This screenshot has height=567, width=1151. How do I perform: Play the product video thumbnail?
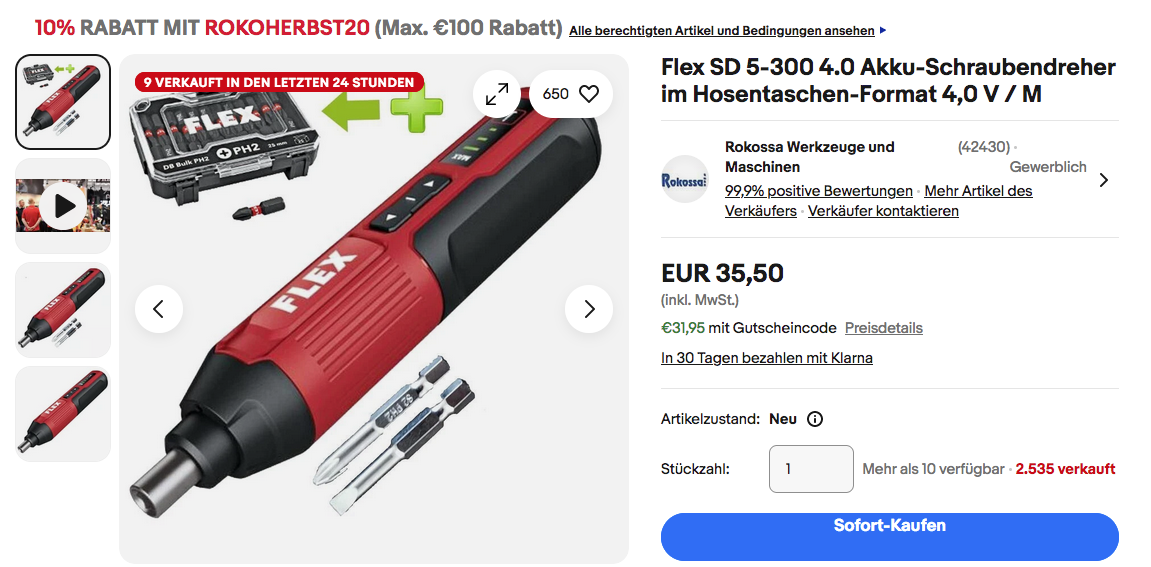tap(63, 206)
